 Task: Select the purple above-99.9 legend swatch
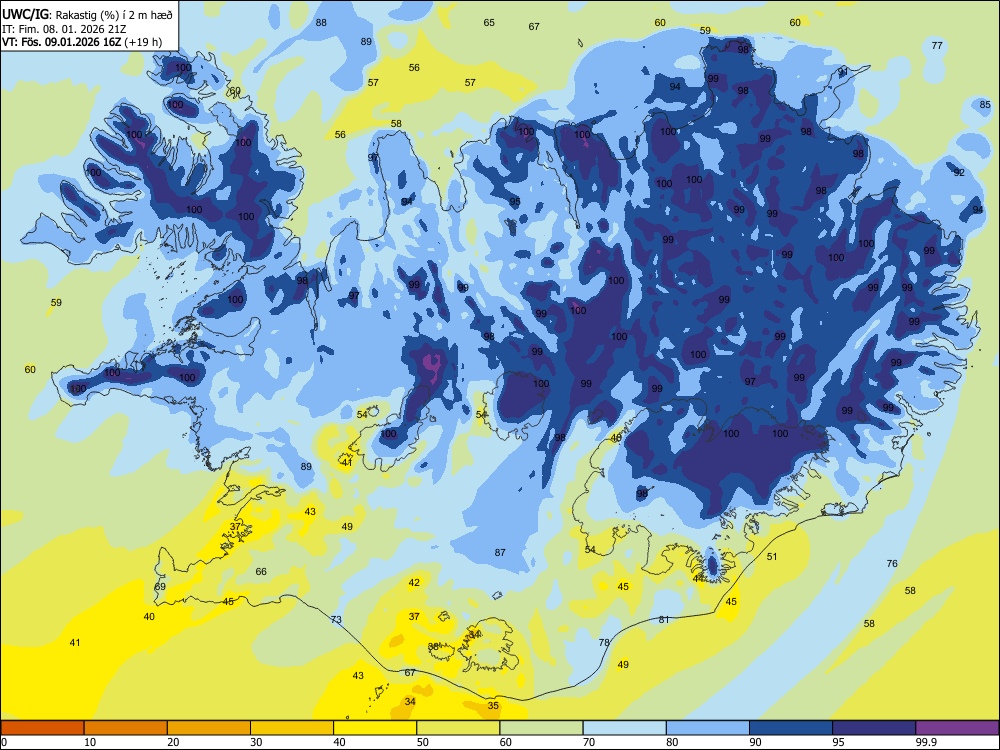(957, 728)
